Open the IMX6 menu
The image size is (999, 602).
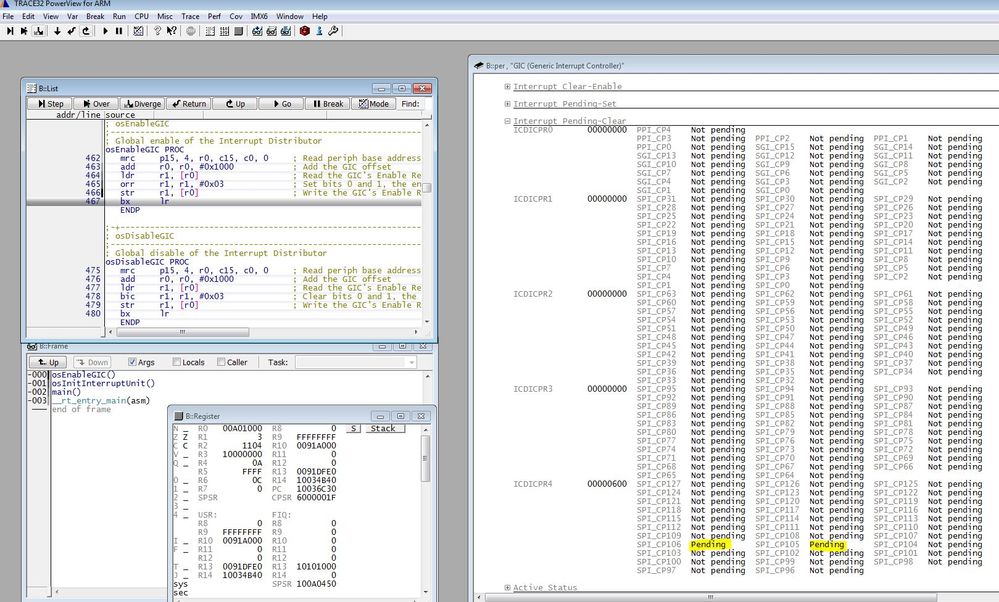(259, 16)
